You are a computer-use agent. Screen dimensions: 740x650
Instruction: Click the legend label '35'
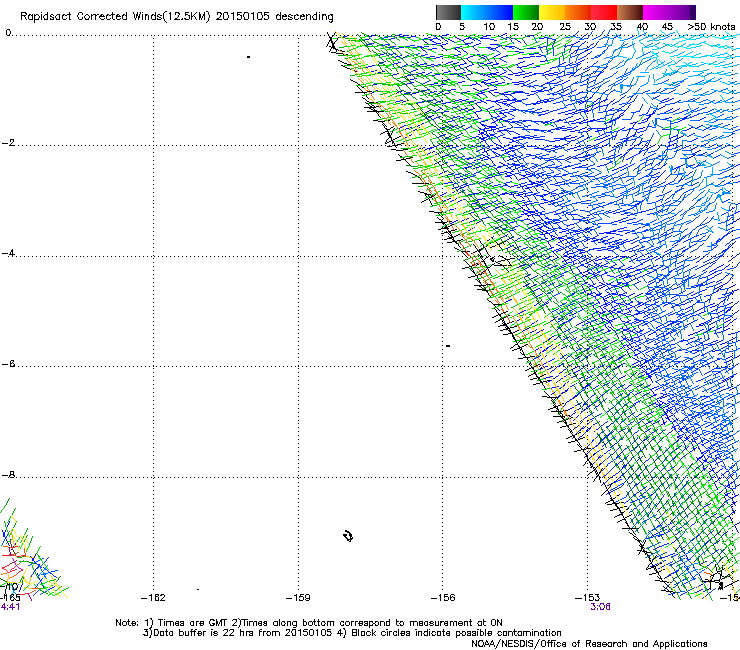point(616,27)
